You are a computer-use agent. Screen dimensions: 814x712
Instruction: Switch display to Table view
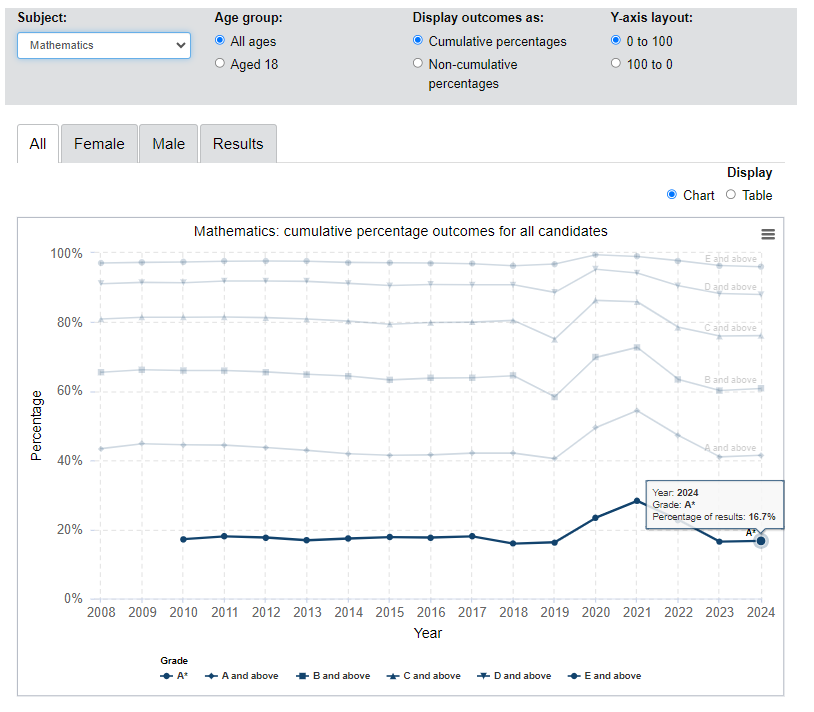click(x=731, y=195)
